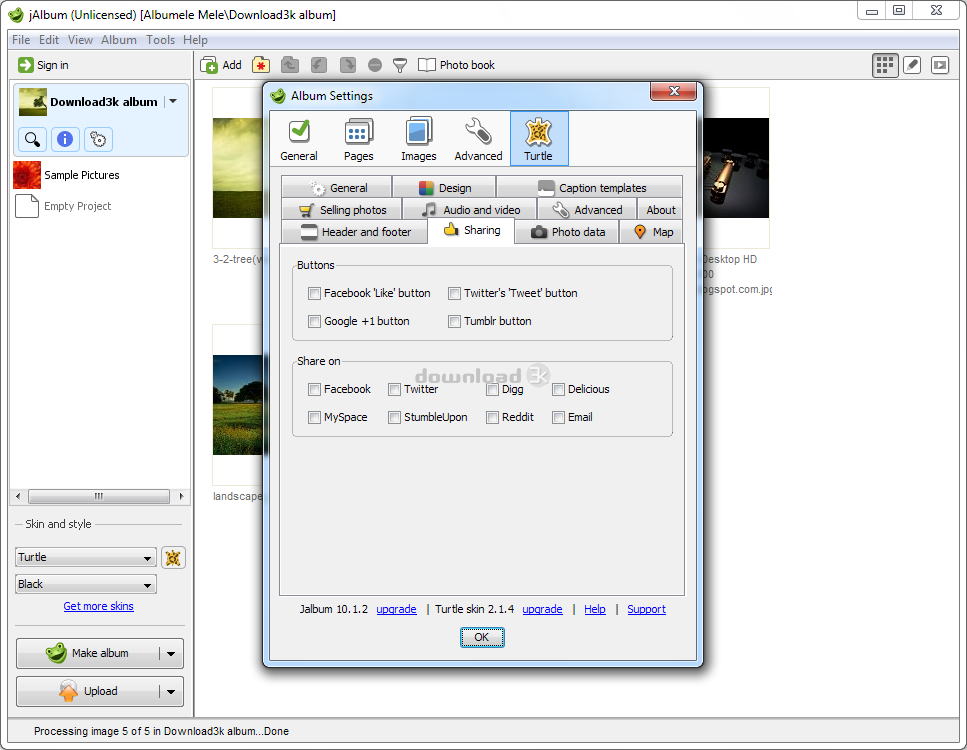Click the move up folder icon
This screenshot has height=750, width=967.
coord(290,65)
